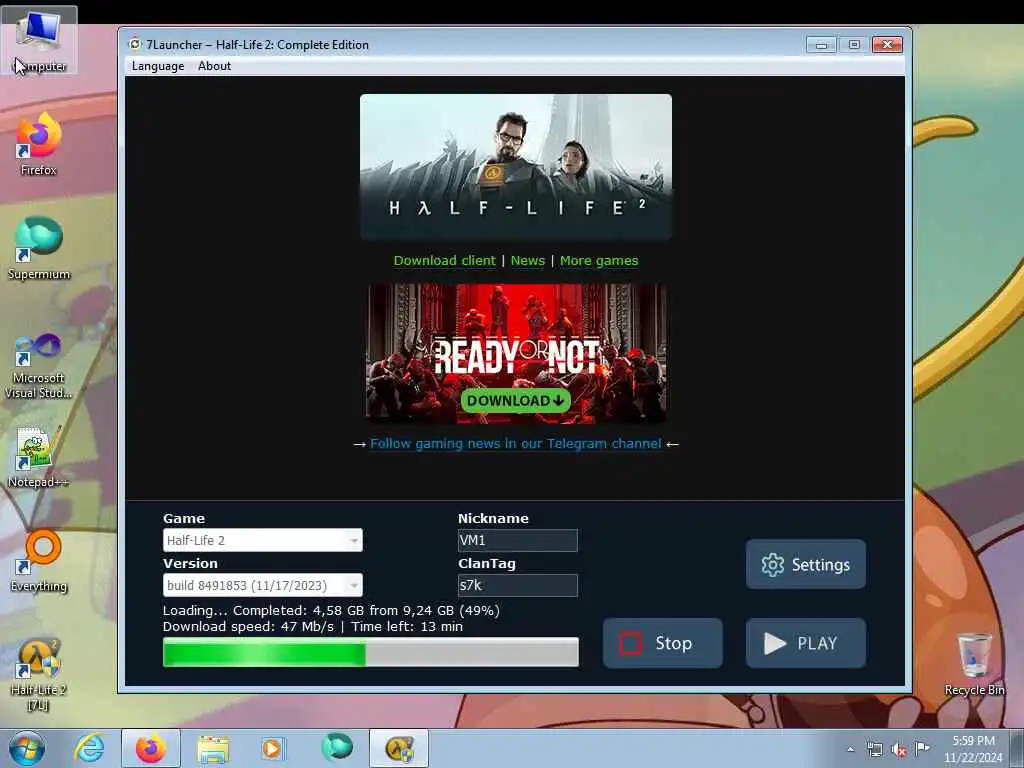Switch to Firefox in the taskbar
The height and width of the screenshot is (768, 1024).
(x=151, y=748)
